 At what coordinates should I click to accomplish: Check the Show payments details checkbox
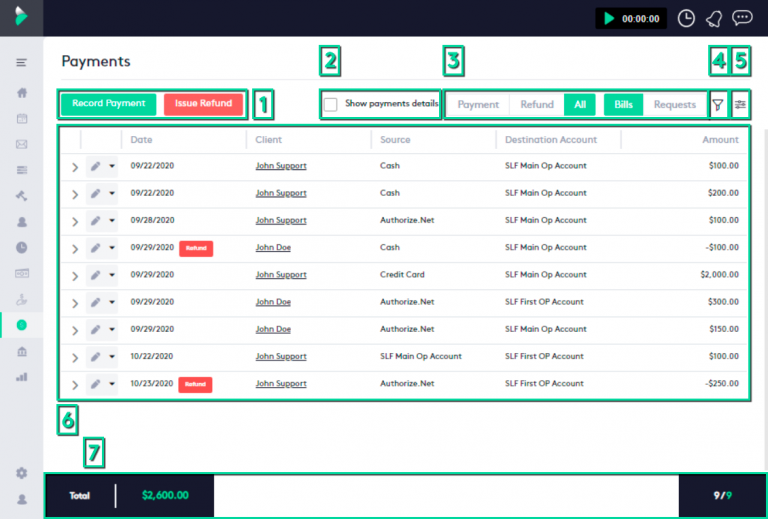331,104
